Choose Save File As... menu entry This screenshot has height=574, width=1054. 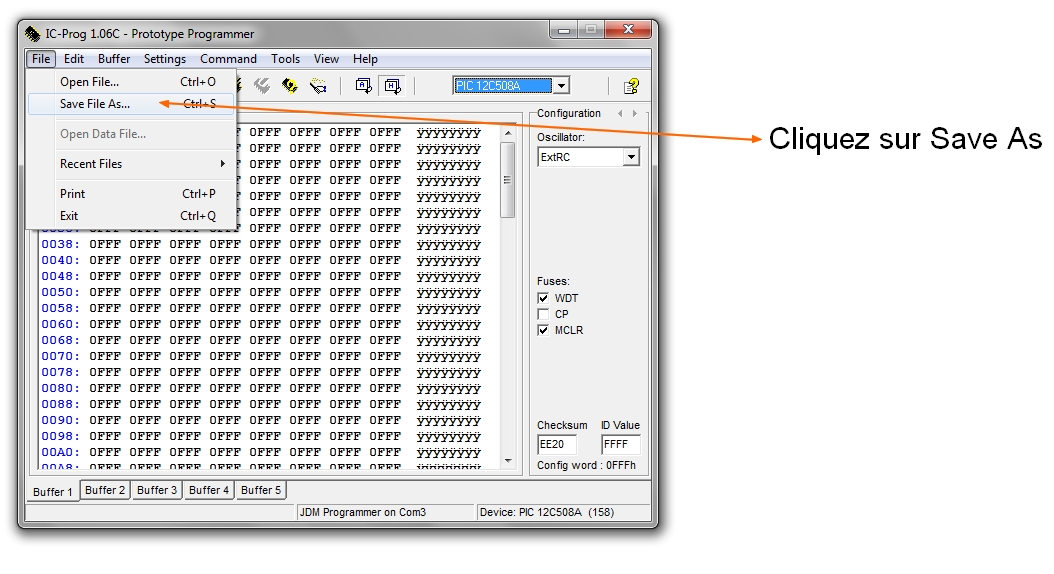[132, 104]
